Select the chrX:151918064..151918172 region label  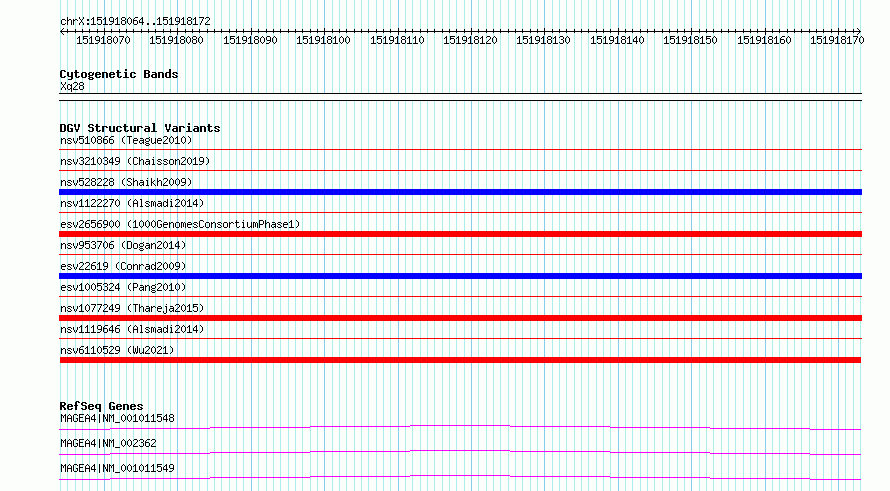pyautogui.click(x=135, y=22)
